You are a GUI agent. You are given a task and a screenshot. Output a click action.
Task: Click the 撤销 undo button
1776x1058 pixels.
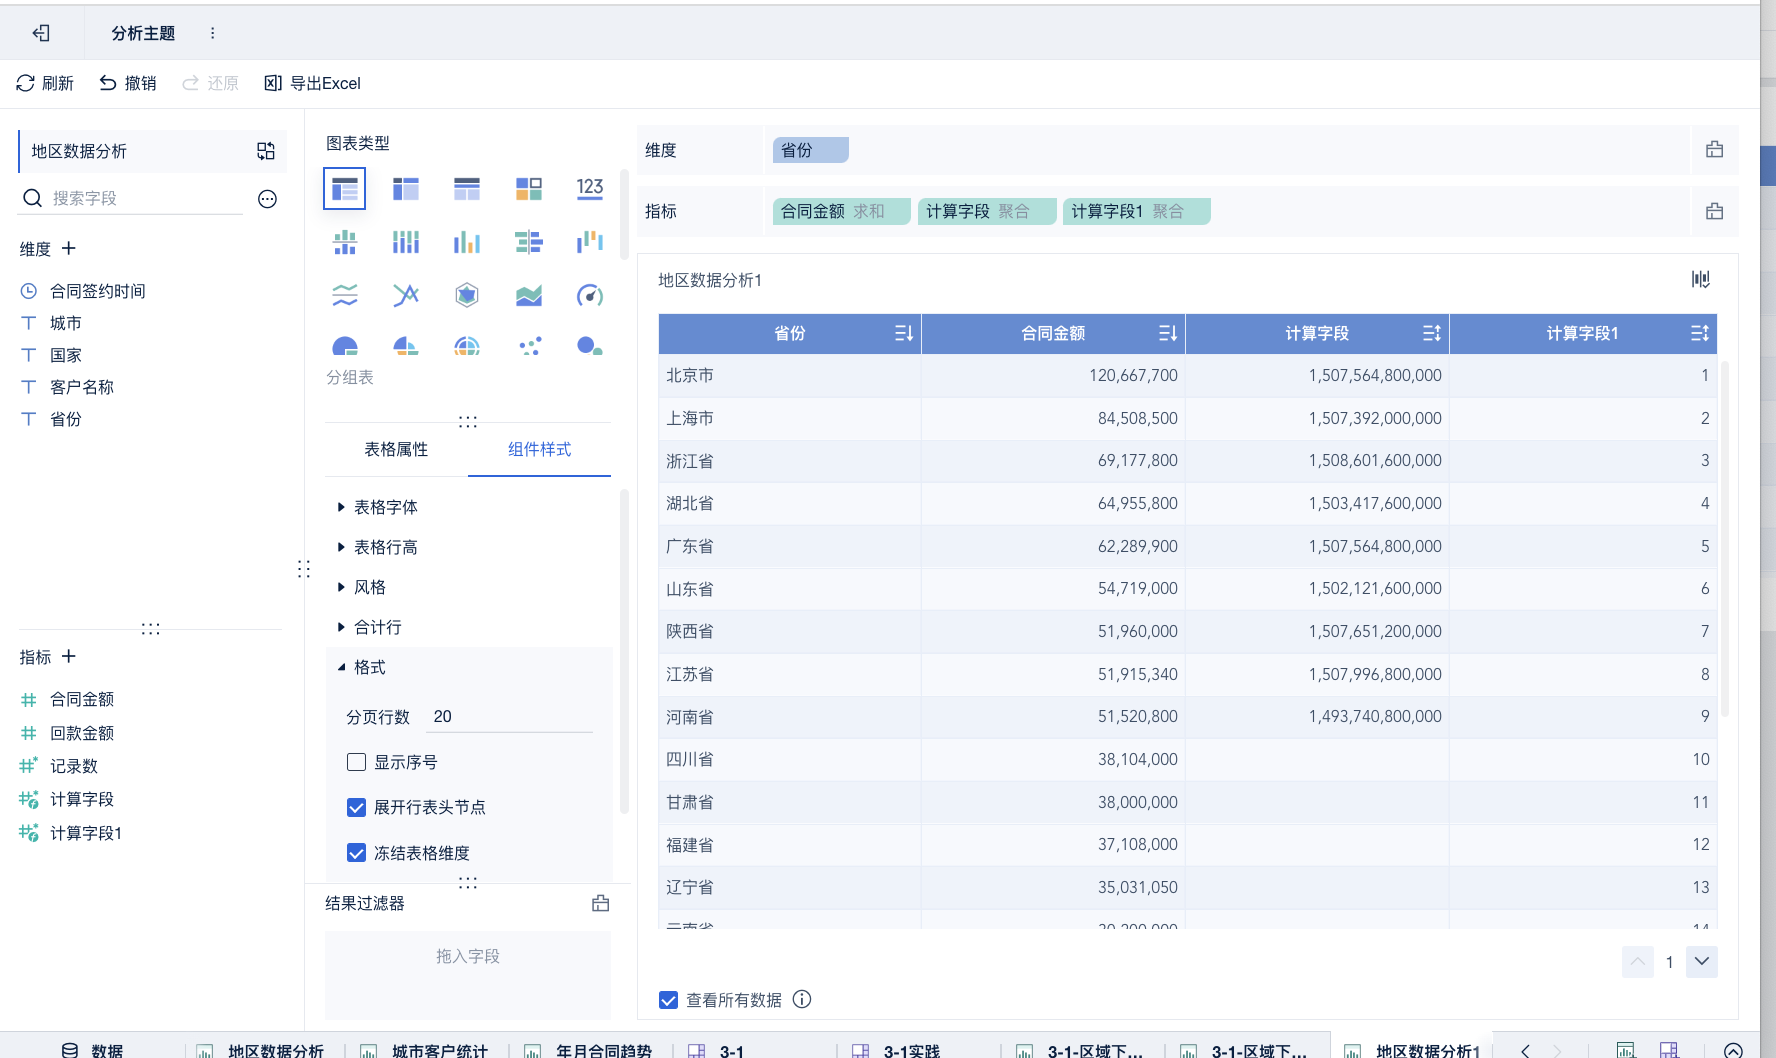pos(128,83)
